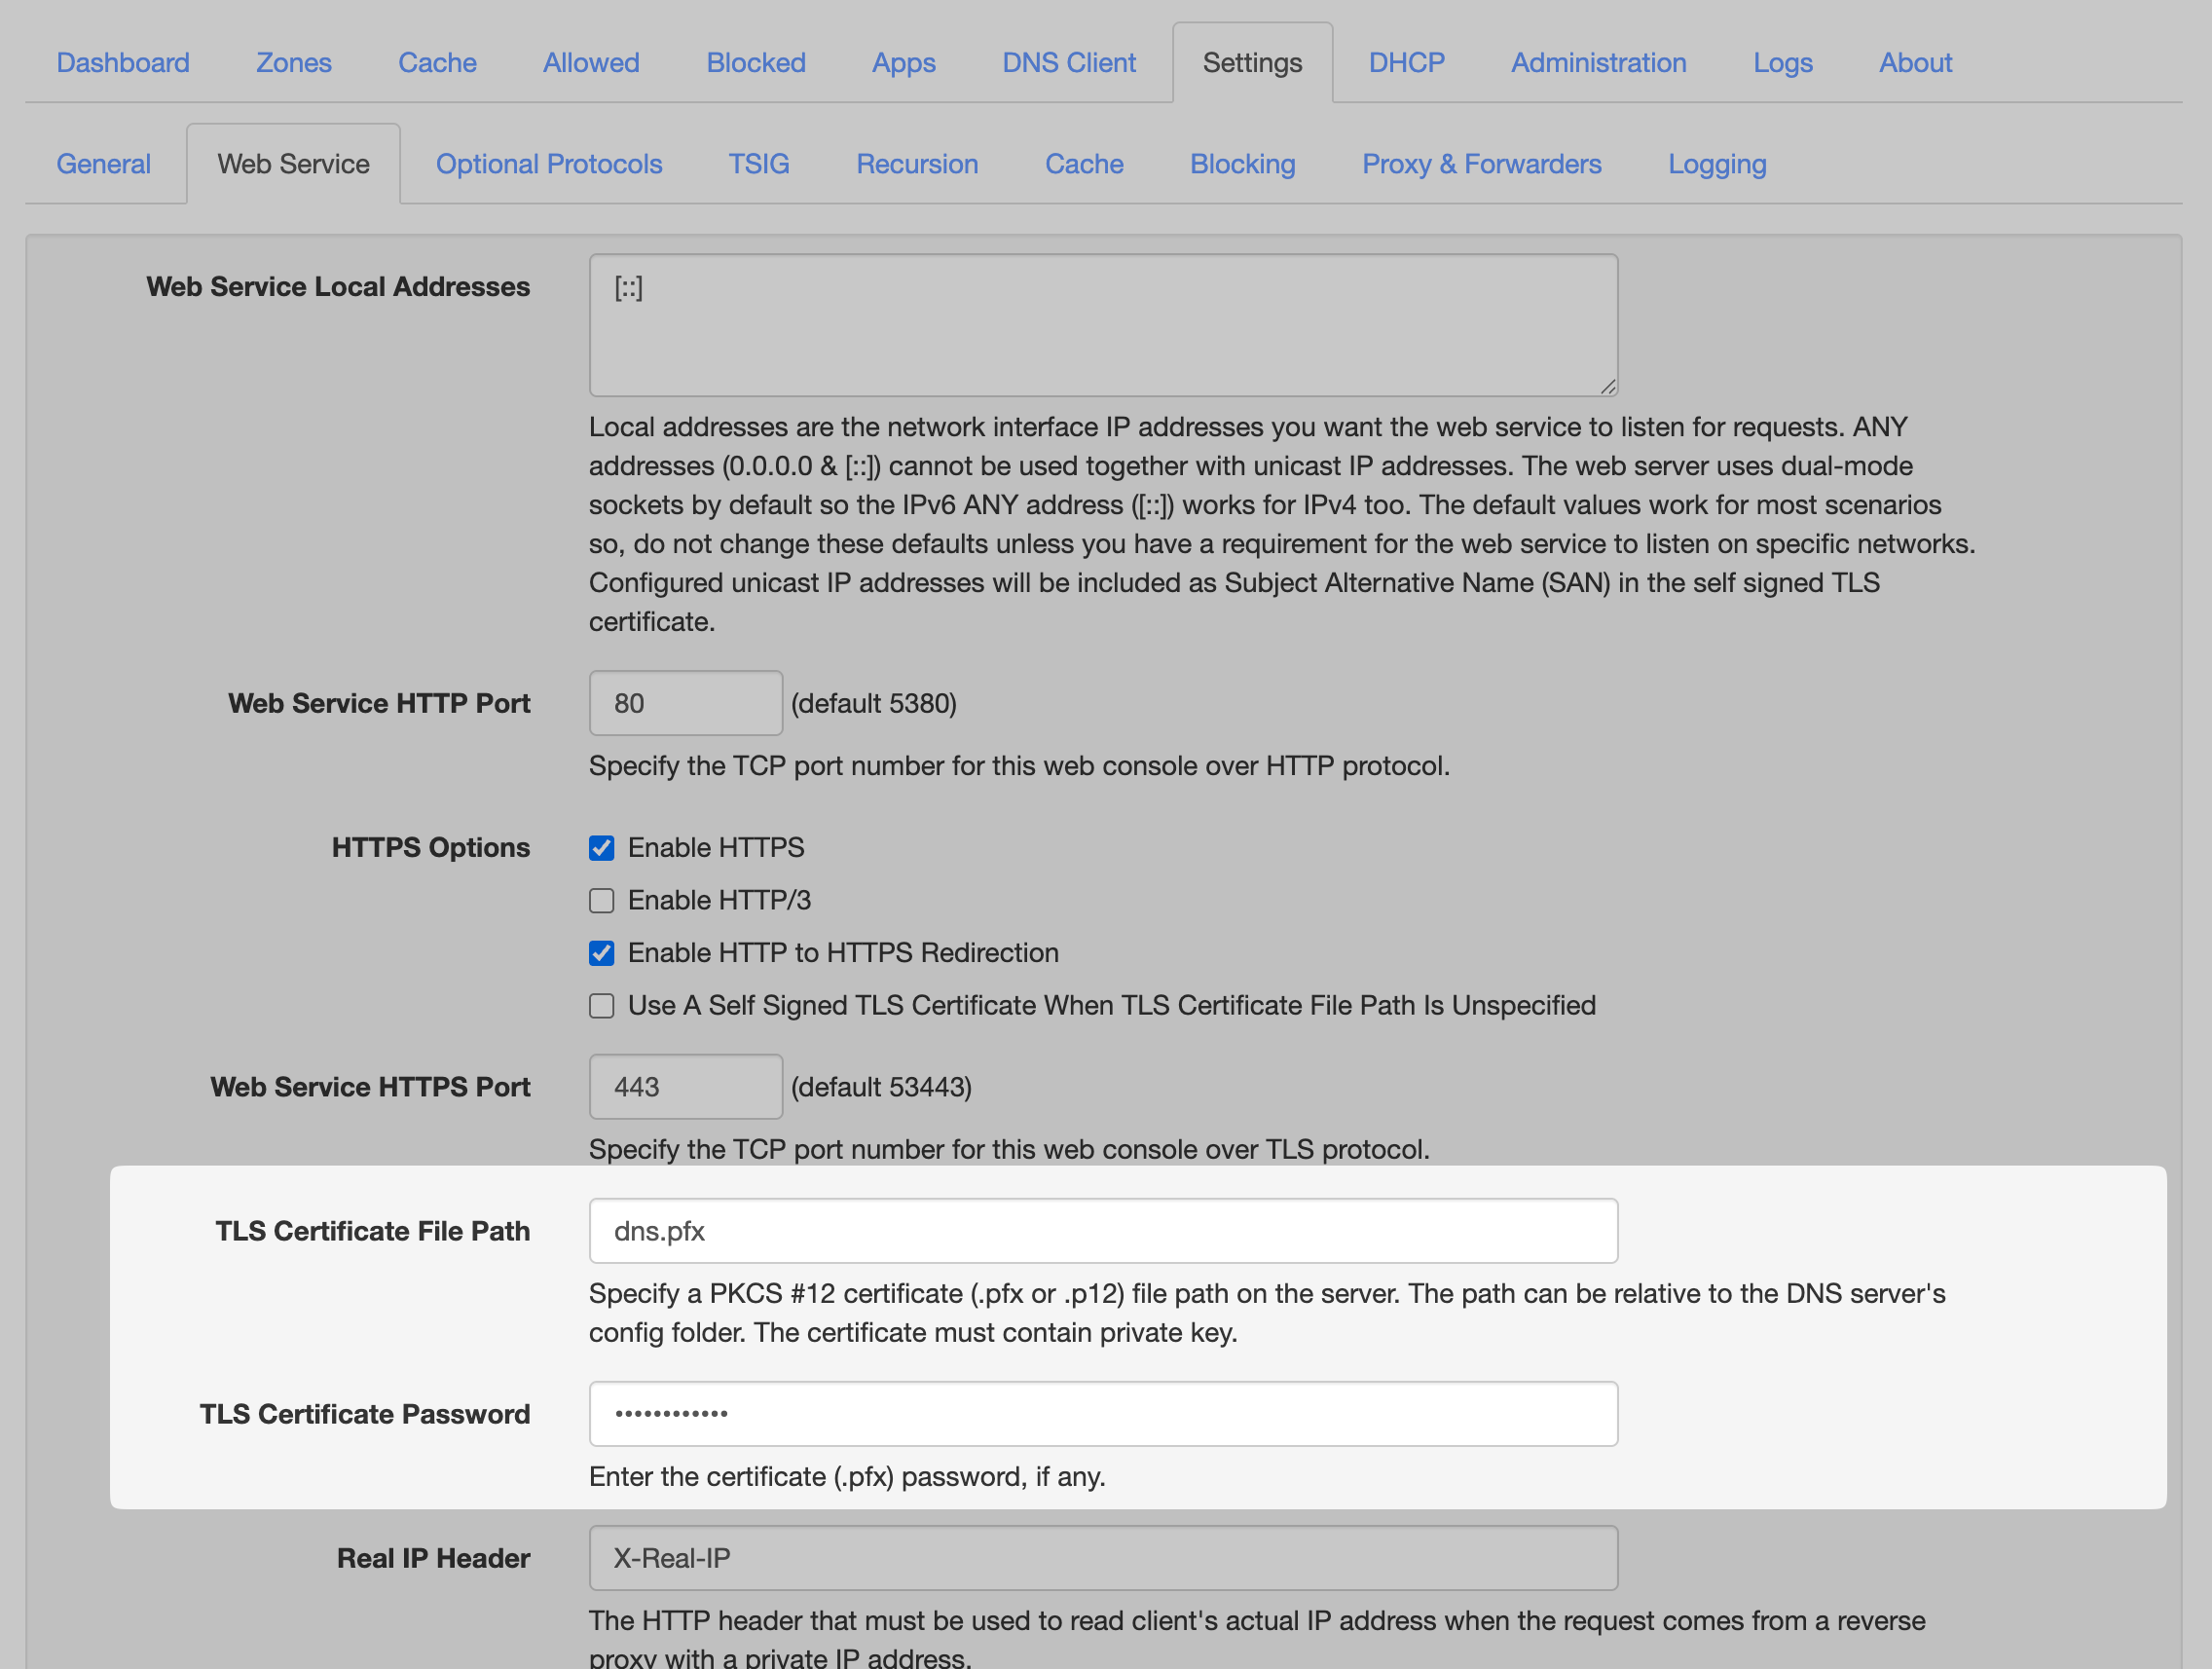Click the Web Service HTTP Port field
The height and width of the screenshot is (1669, 2212).
tap(685, 703)
